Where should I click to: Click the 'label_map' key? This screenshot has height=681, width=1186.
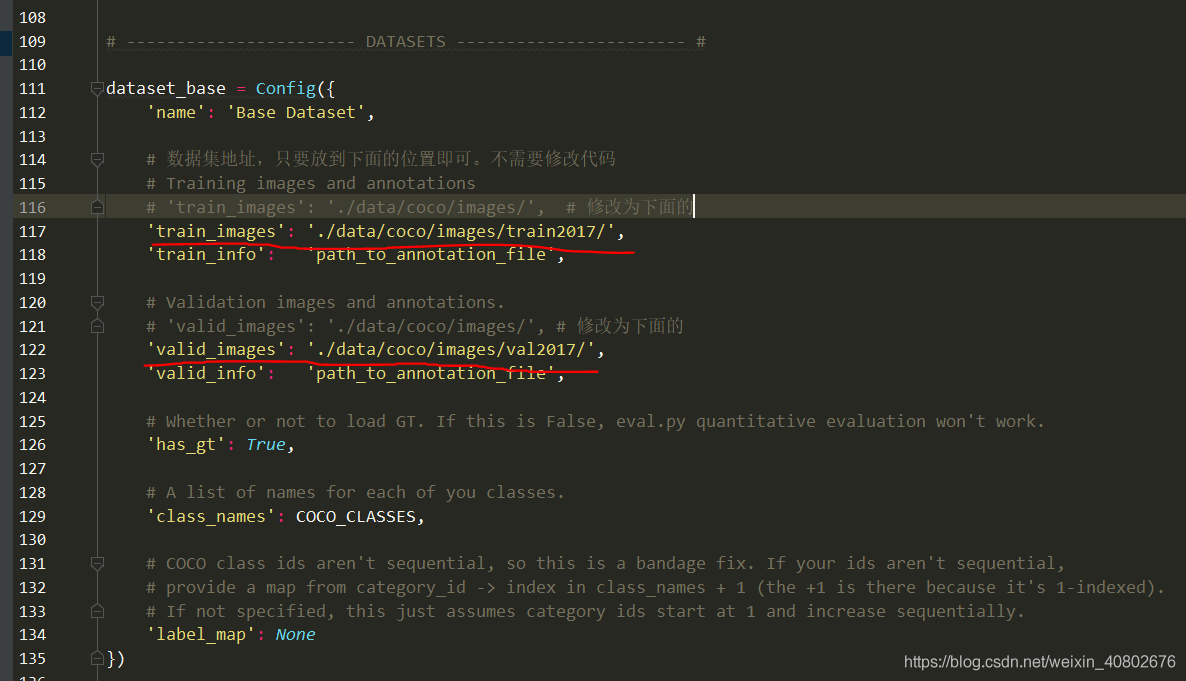200,635
